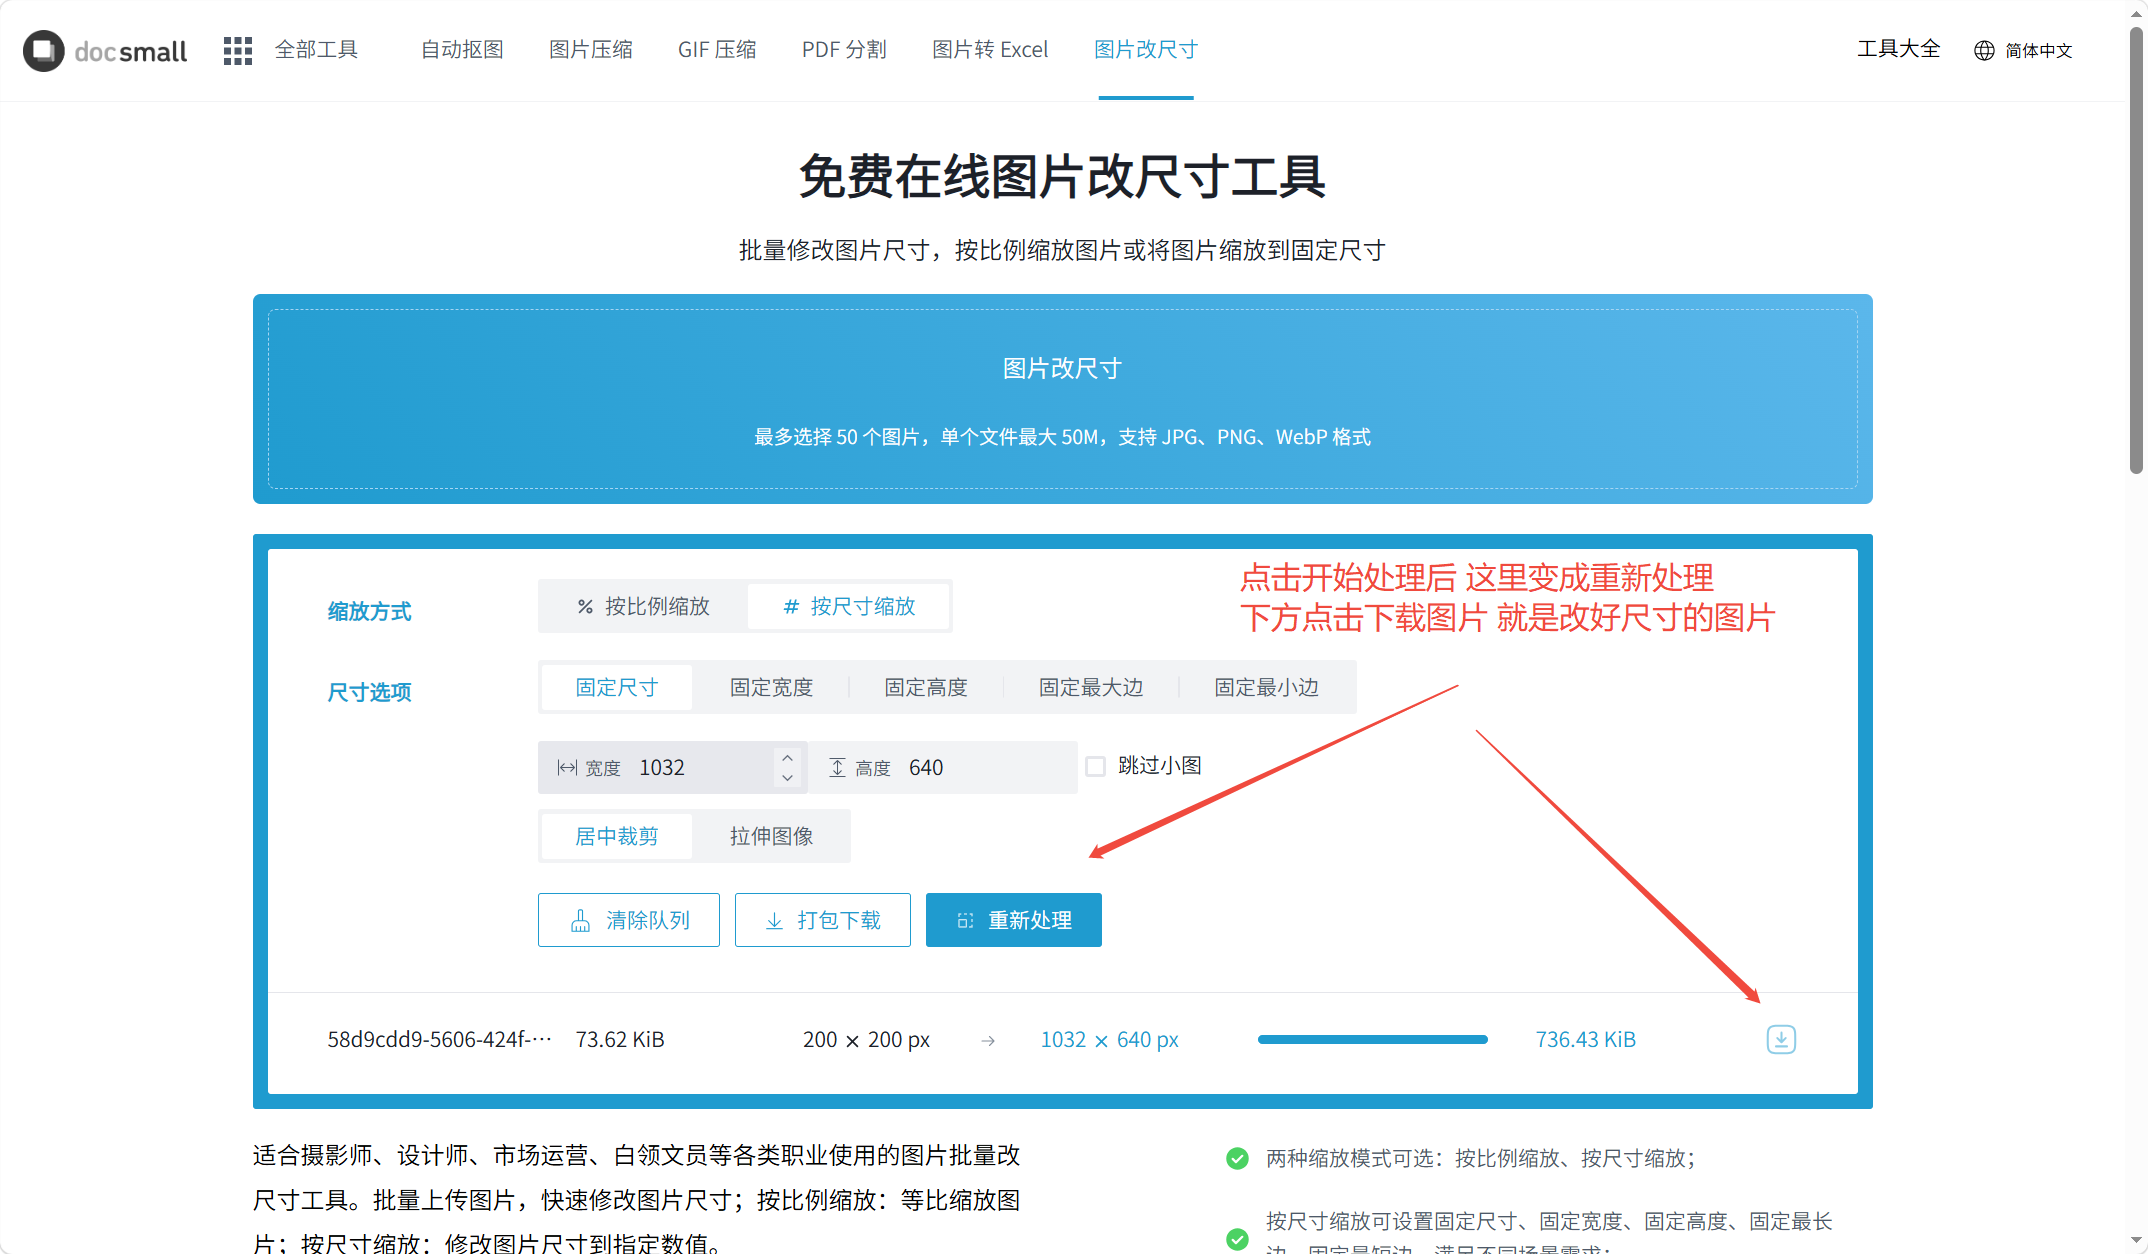Click the 重新处理 button

pyautogui.click(x=1014, y=920)
